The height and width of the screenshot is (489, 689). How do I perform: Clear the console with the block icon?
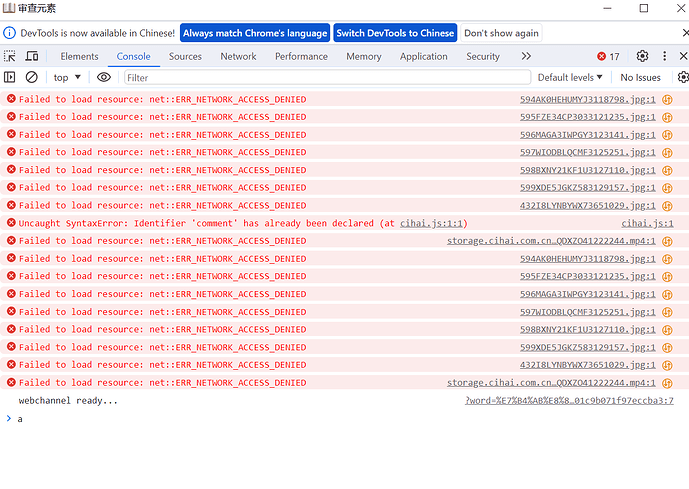click(32, 77)
